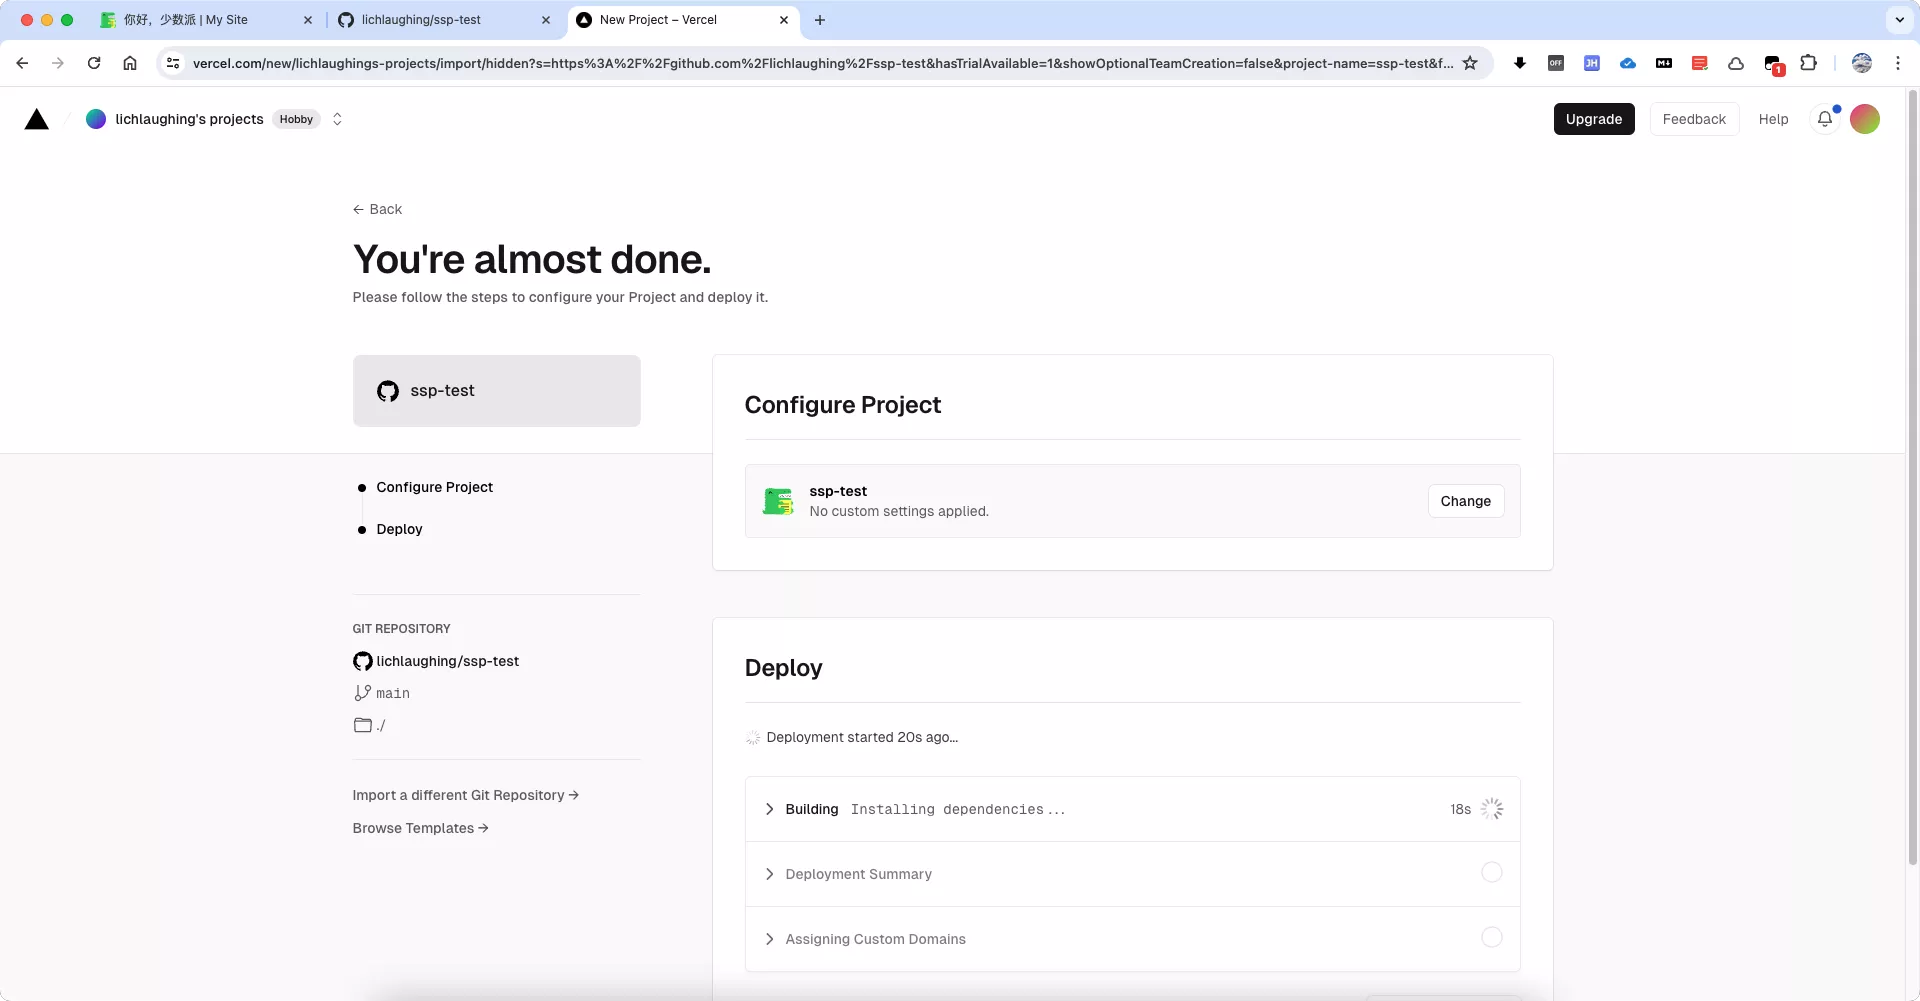Expand the Building step logs
The width and height of the screenshot is (1920, 1001).
click(x=769, y=809)
